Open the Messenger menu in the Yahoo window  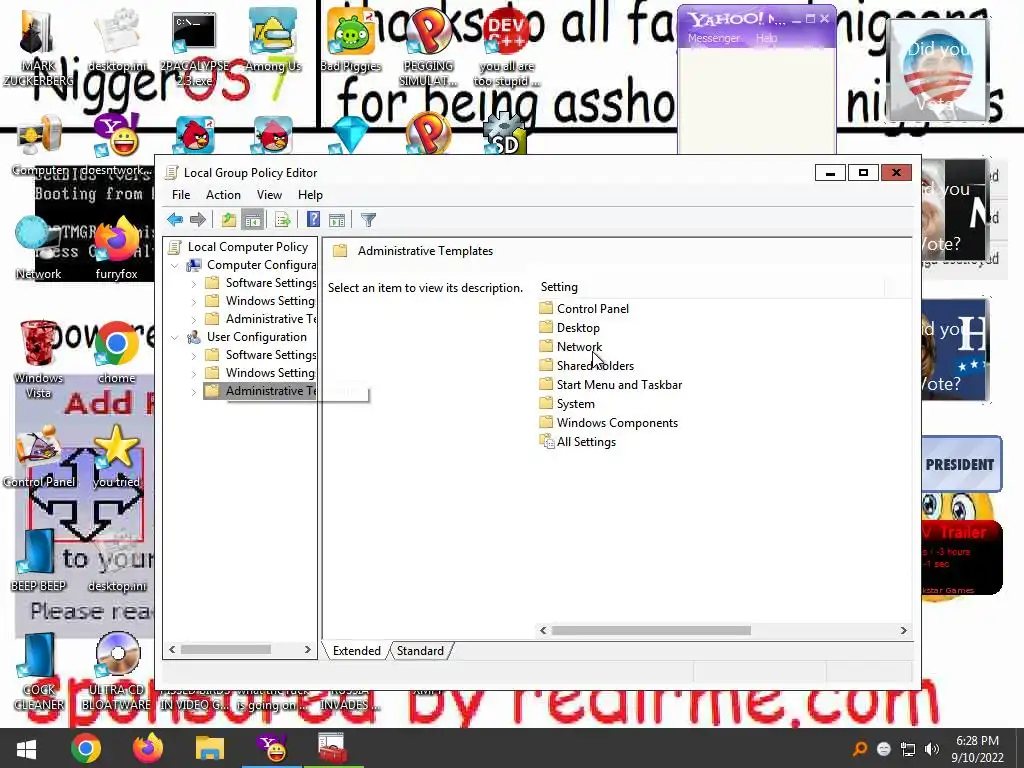point(713,38)
